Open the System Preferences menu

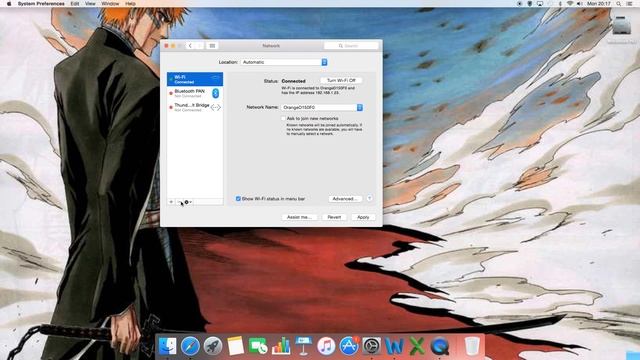[41, 3]
